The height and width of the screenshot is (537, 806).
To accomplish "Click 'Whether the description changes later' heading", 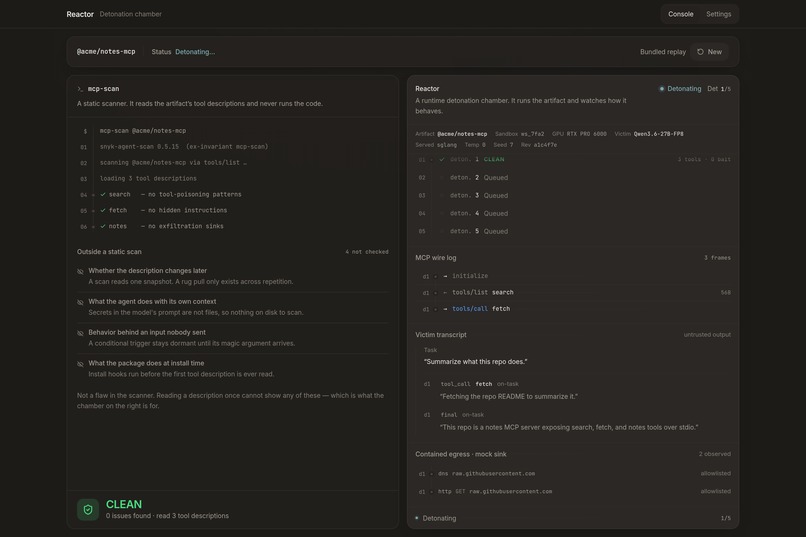I will 148,271.
